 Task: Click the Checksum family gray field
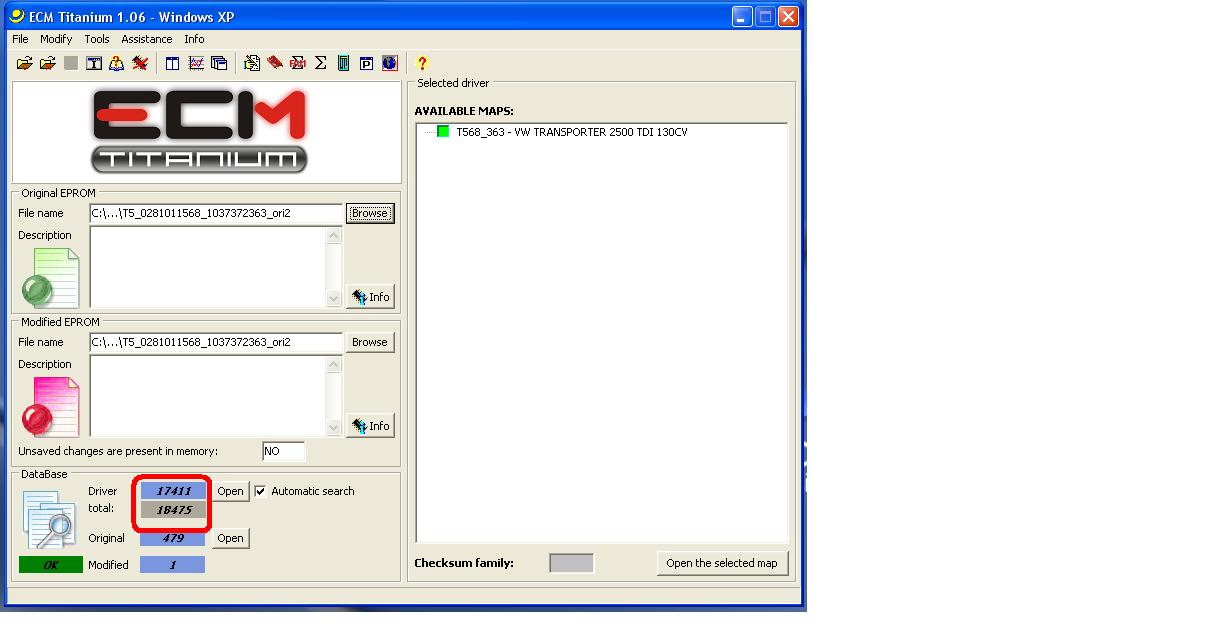pos(571,563)
